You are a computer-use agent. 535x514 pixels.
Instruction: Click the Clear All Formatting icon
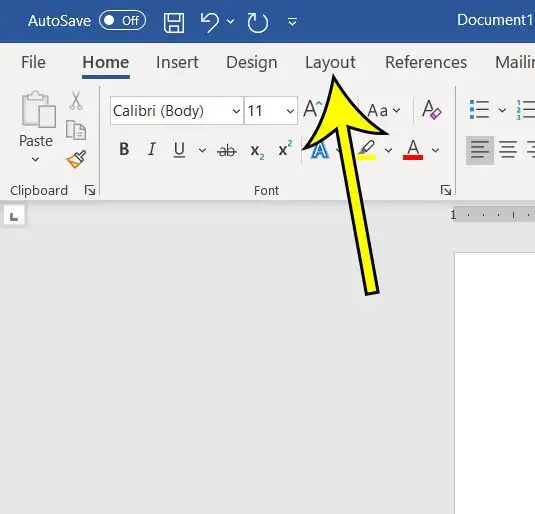pyautogui.click(x=431, y=110)
